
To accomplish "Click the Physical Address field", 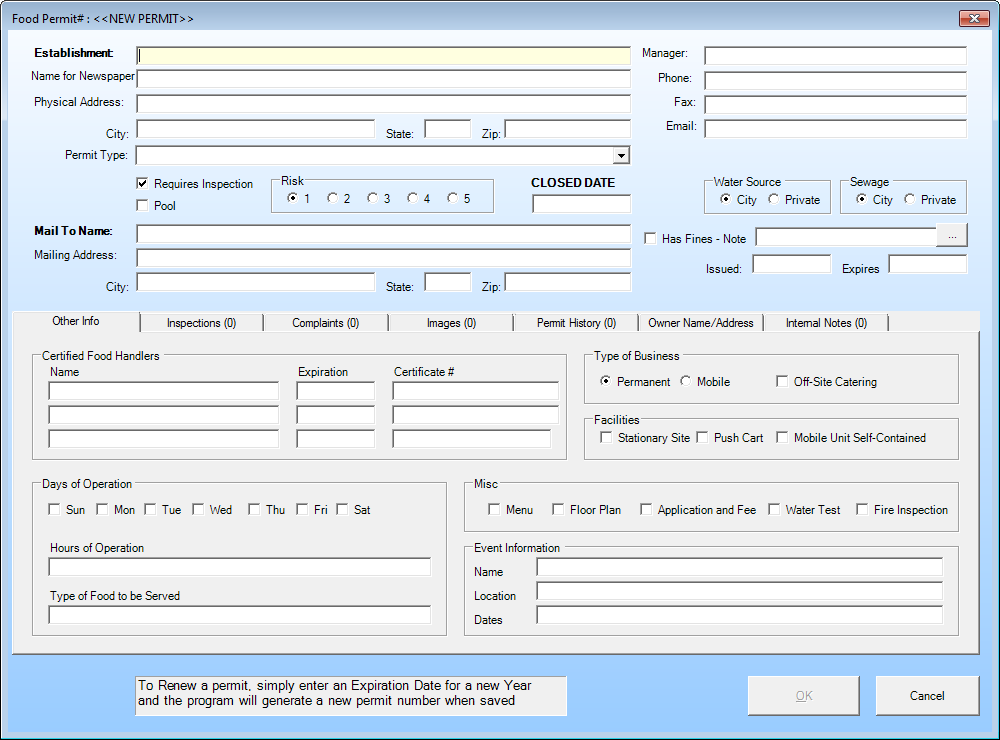I will pos(383,103).
